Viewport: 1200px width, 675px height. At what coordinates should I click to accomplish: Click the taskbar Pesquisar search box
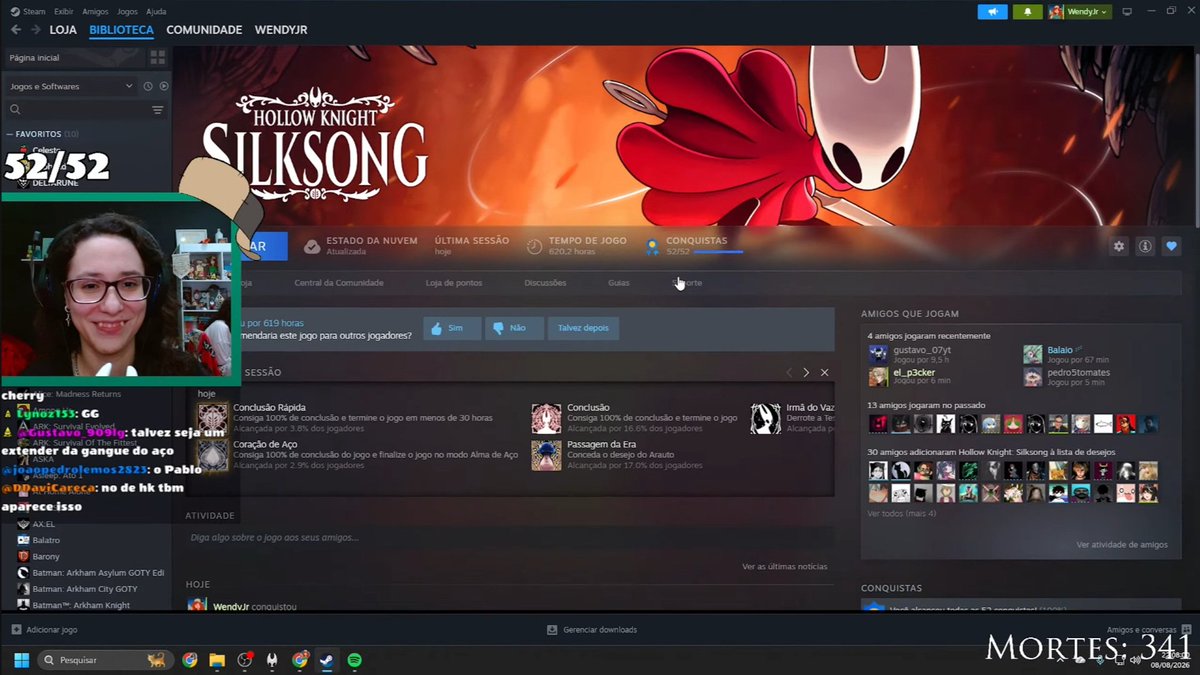pos(104,660)
